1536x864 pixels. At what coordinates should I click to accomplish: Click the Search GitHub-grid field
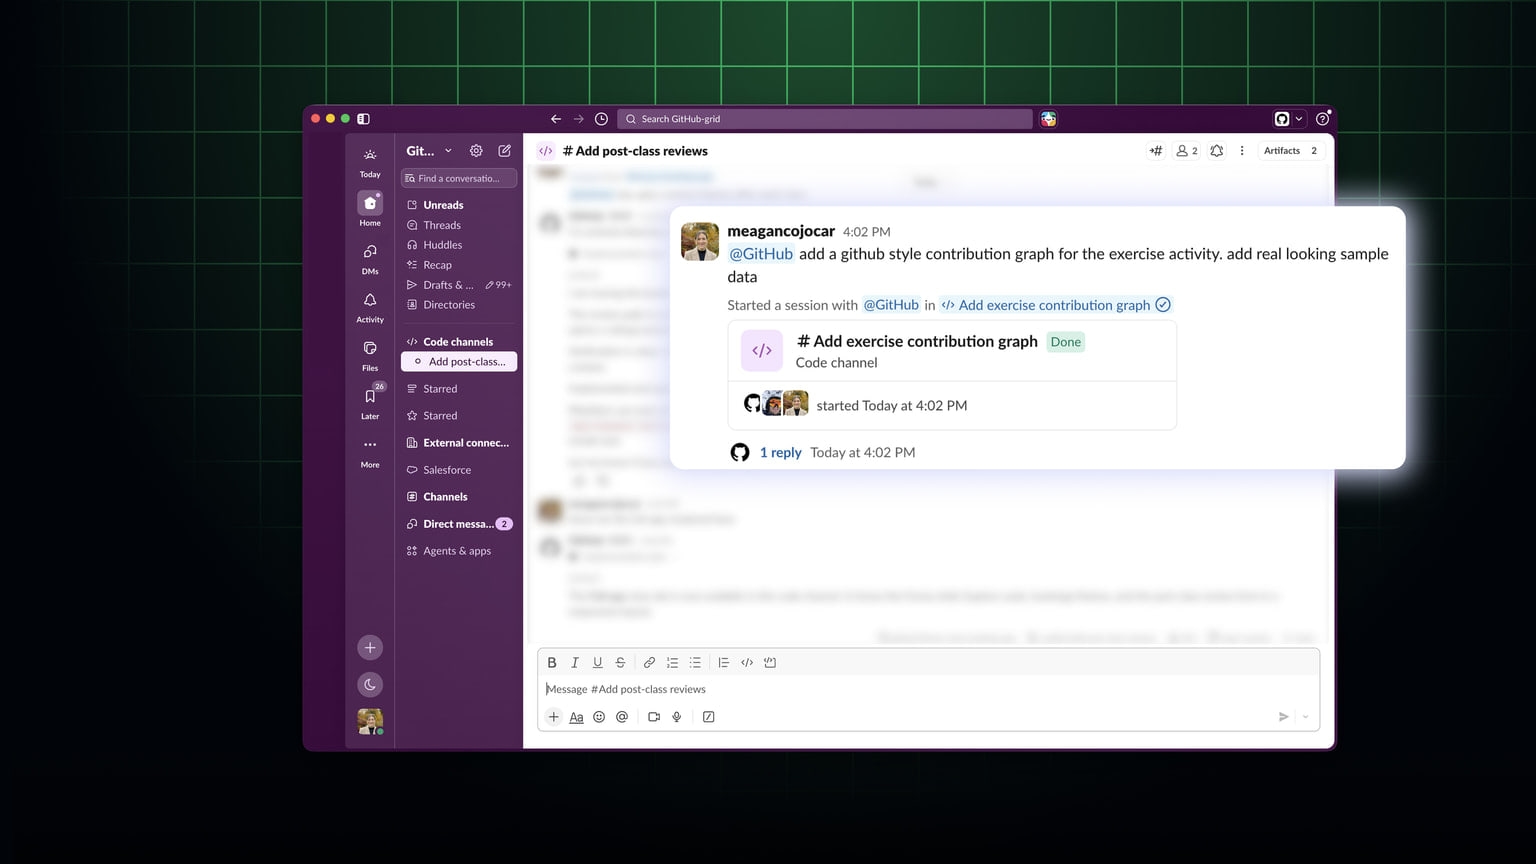point(825,119)
